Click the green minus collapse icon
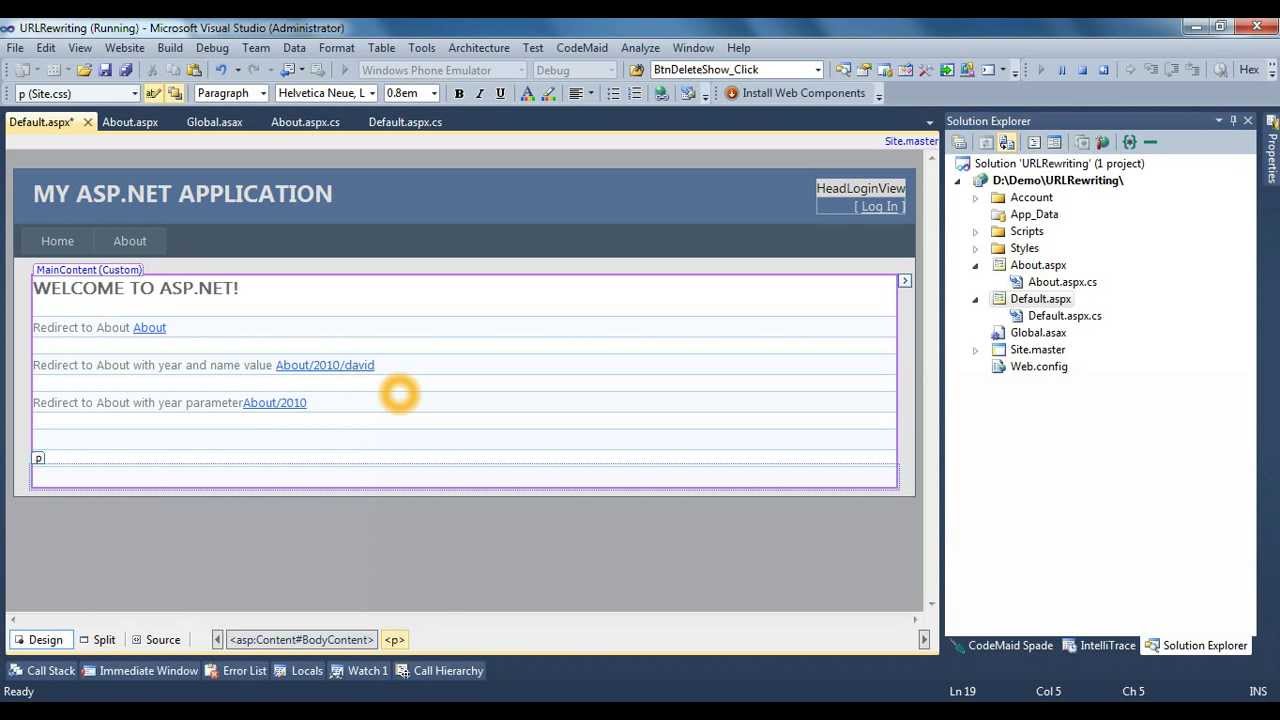 point(1150,142)
